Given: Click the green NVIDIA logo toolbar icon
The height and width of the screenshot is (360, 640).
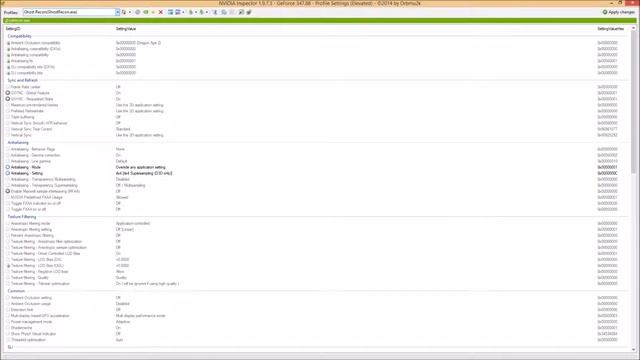Looking at the screenshot, I should [x=145, y=12].
